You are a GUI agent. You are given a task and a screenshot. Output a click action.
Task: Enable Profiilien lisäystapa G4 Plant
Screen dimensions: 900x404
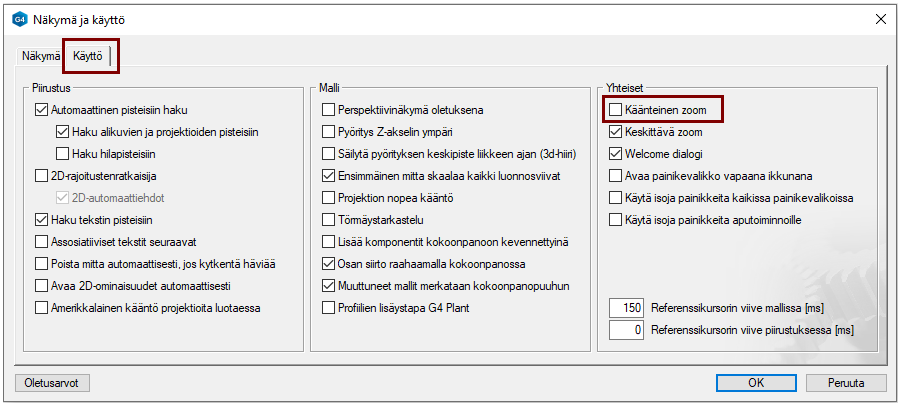[x=329, y=308]
